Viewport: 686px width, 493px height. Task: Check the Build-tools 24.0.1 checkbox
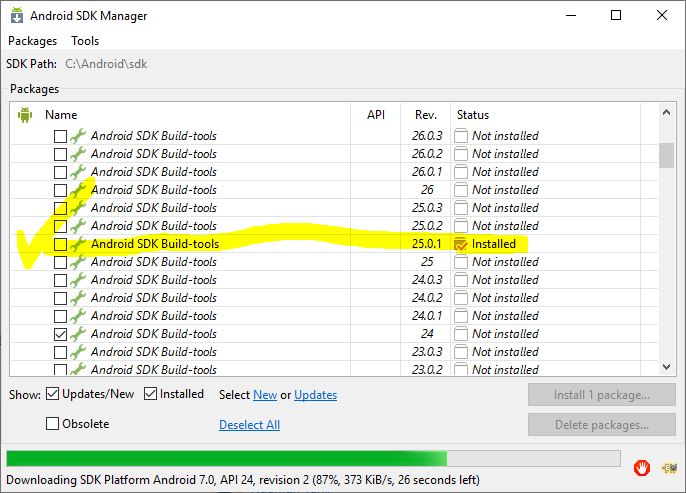60,316
